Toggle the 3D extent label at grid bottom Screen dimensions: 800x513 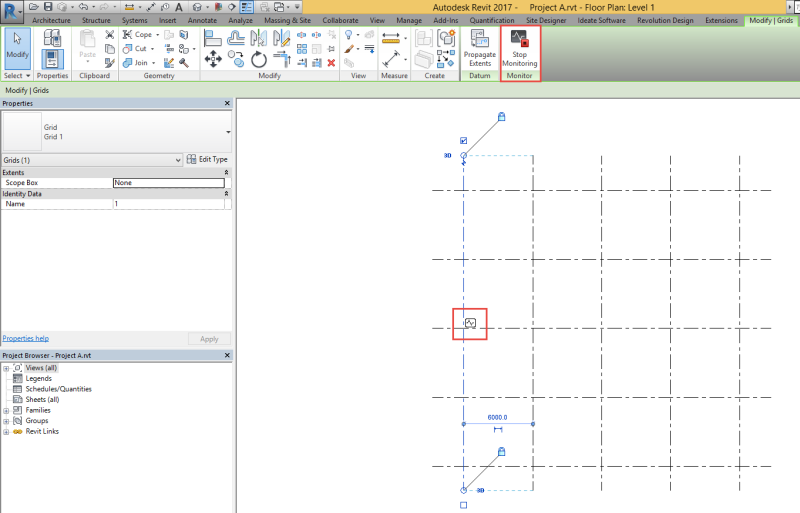[480, 491]
